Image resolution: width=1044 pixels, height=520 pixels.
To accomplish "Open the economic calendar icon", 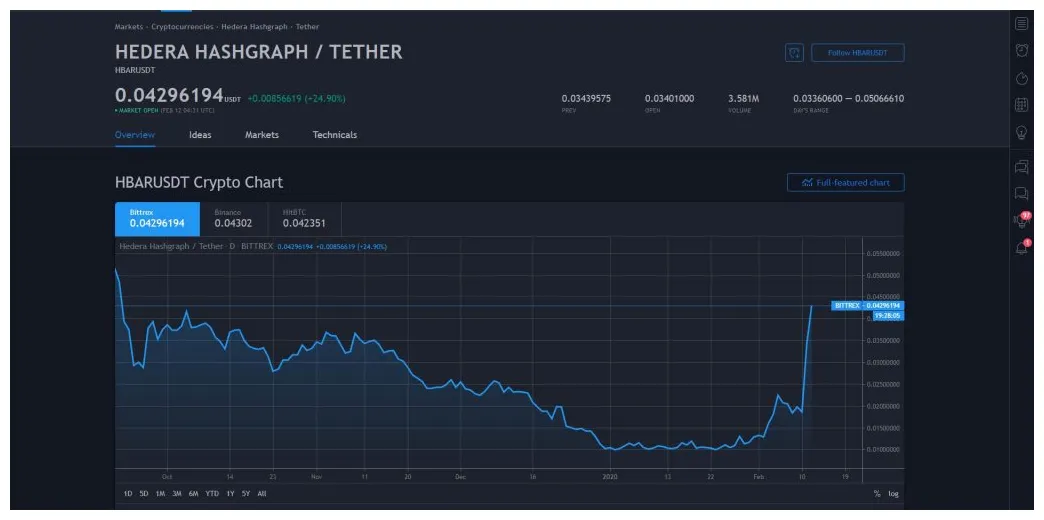I will 1021,104.
